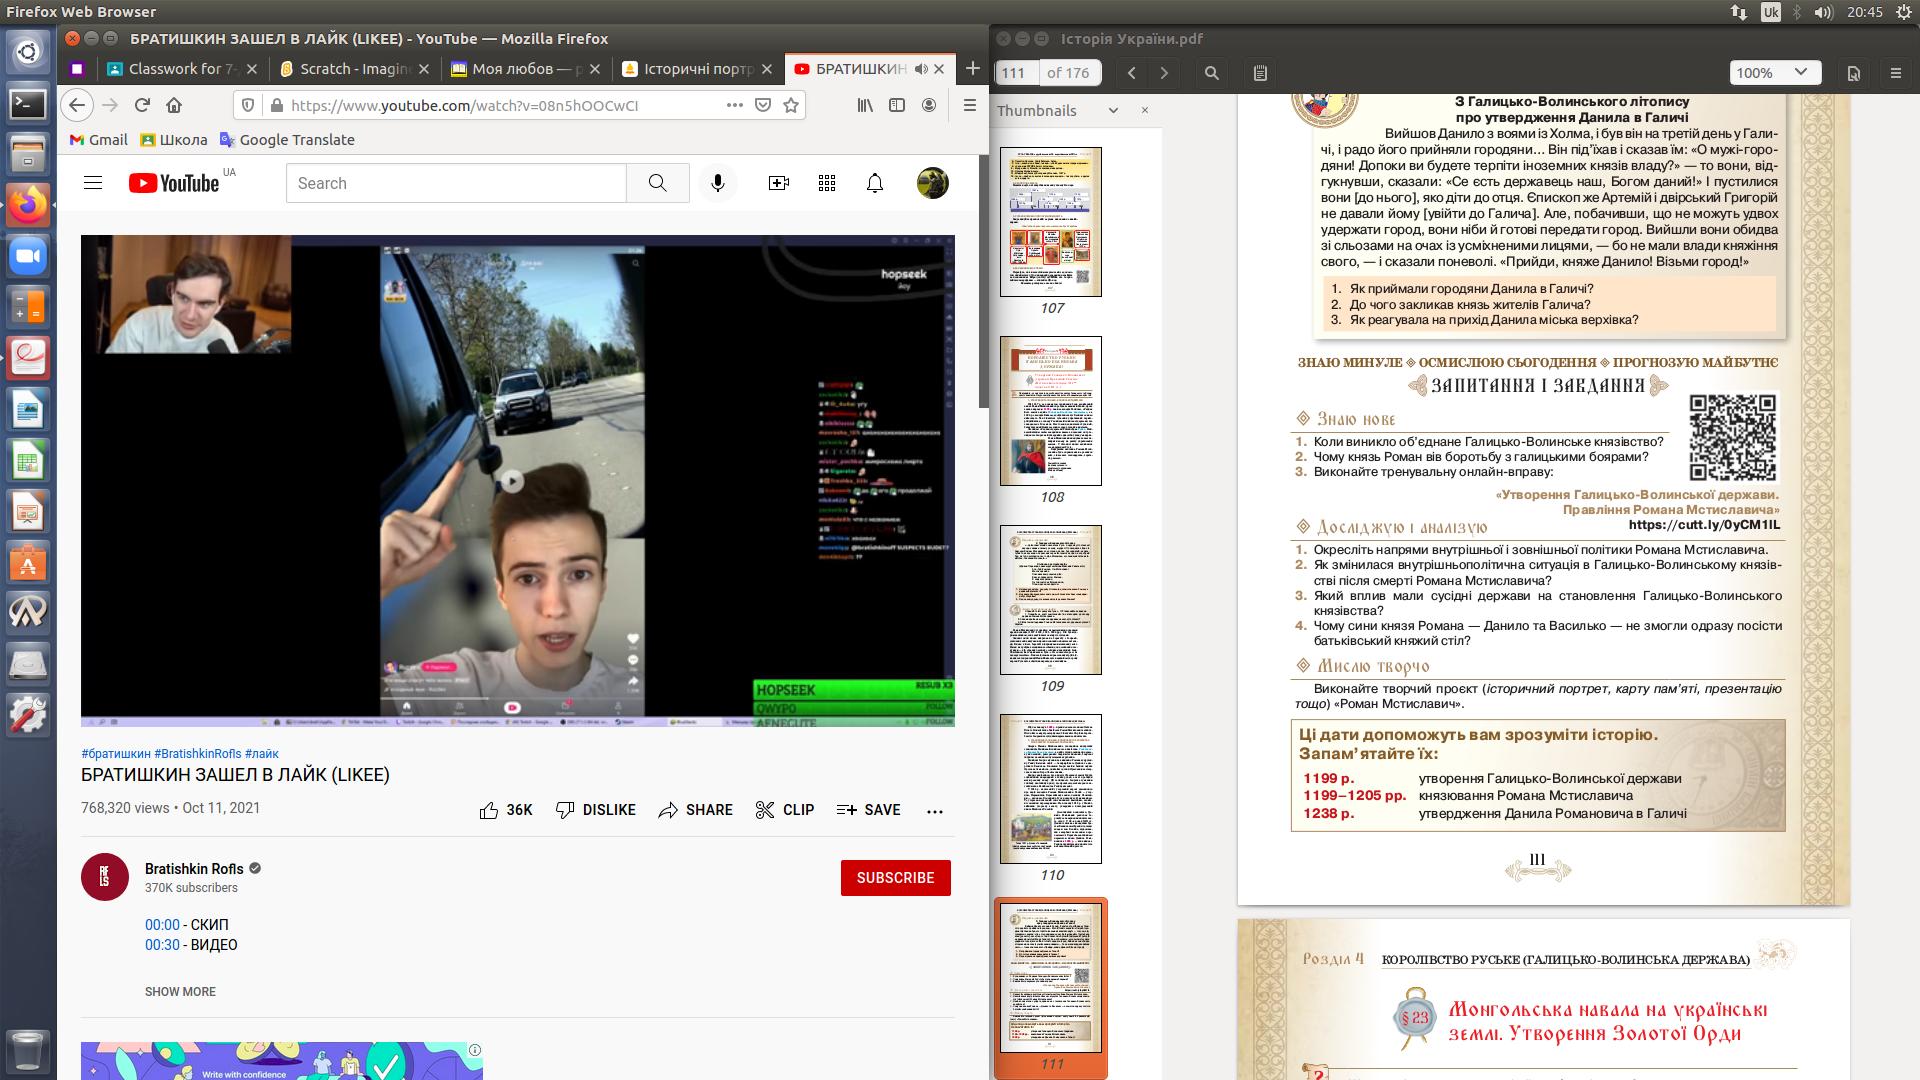This screenshot has width=1920, height=1080.
Task: Go to the next PDF page arrow
Action: pos(1164,73)
